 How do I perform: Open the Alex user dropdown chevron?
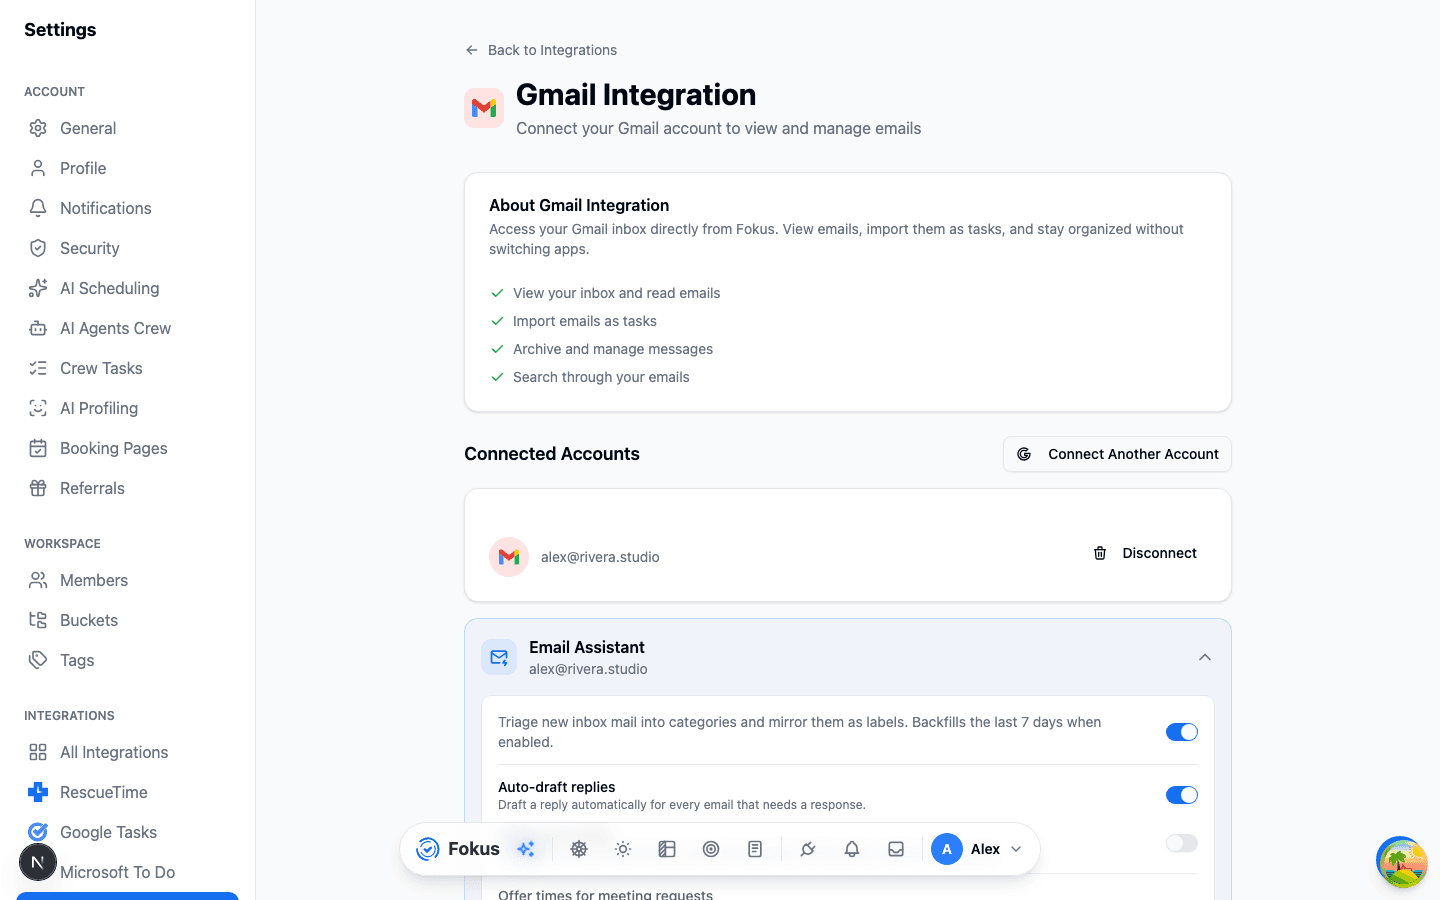tap(1016, 849)
